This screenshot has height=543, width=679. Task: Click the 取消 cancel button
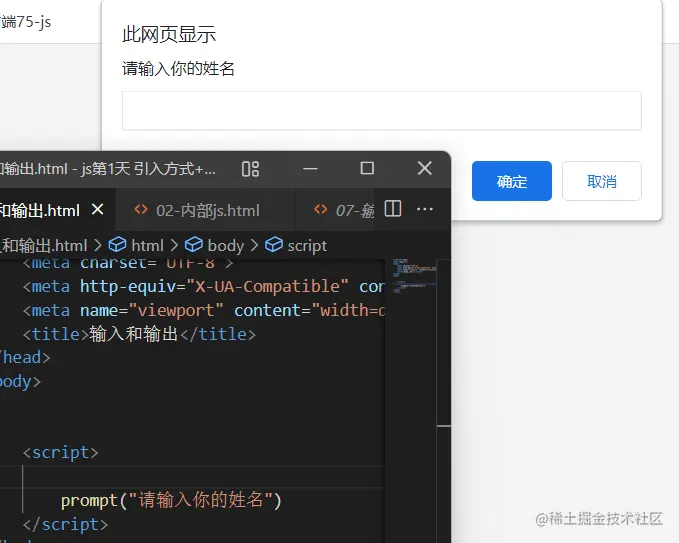tap(601, 181)
